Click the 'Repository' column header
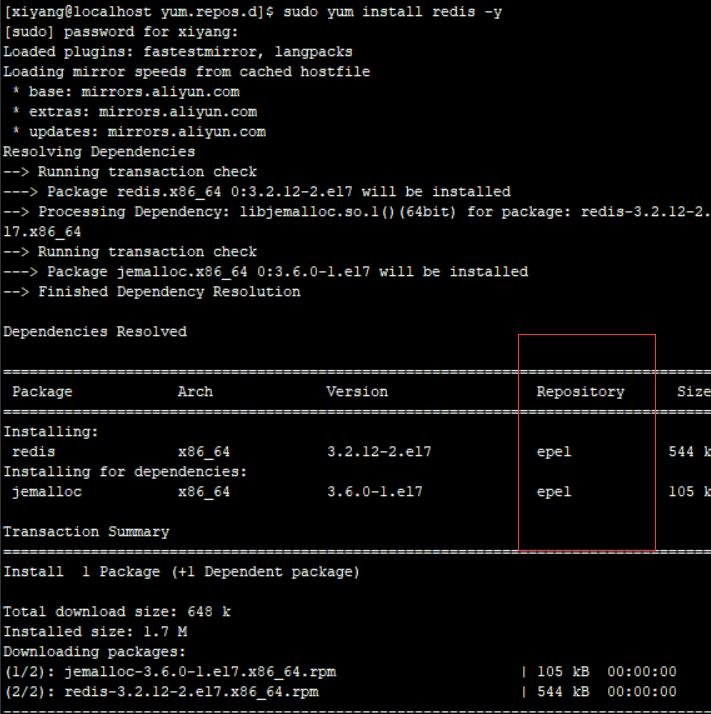 pyautogui.click(x=580, y=392)
